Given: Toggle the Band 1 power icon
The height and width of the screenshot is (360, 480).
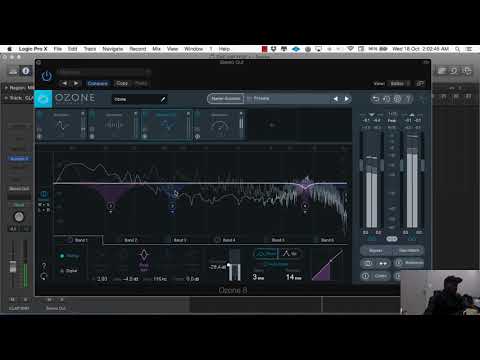Looking at the screenshot, I should click(x=70, y=240).
